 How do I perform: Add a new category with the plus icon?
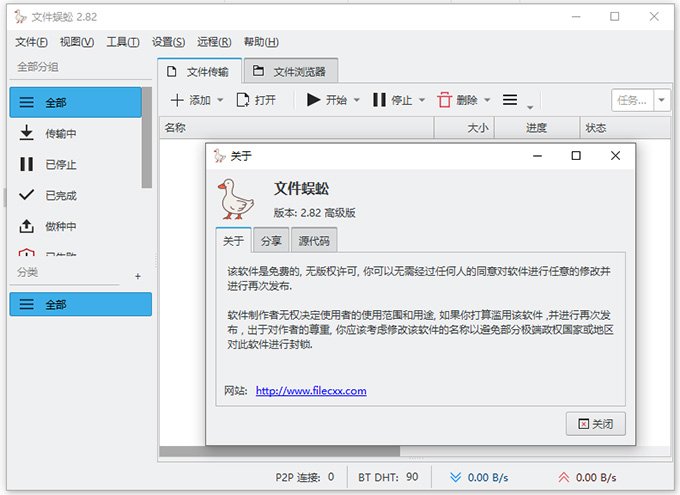pyautogui.click(x=137, y=276)
